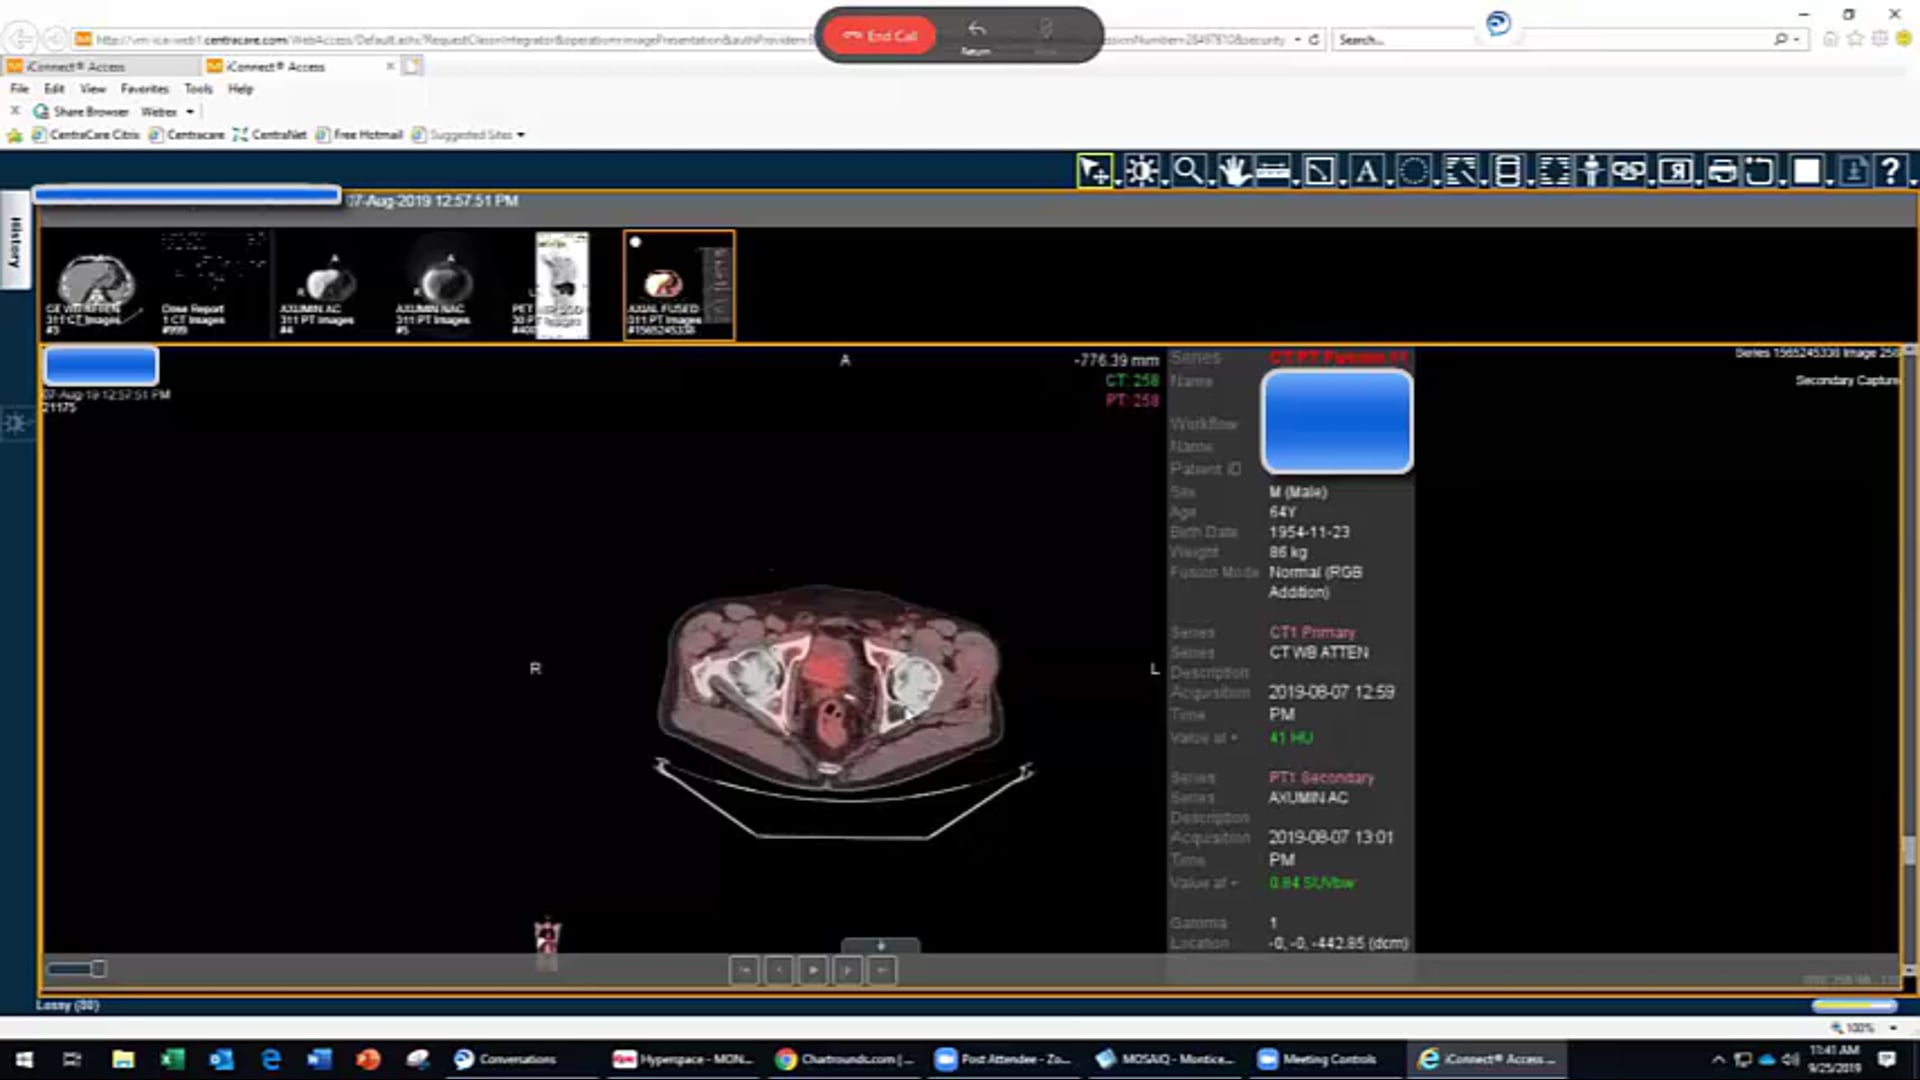Viewport: 1920px width, 1080px height.
Task: Open the Tools menu
Action: (198, 88)
